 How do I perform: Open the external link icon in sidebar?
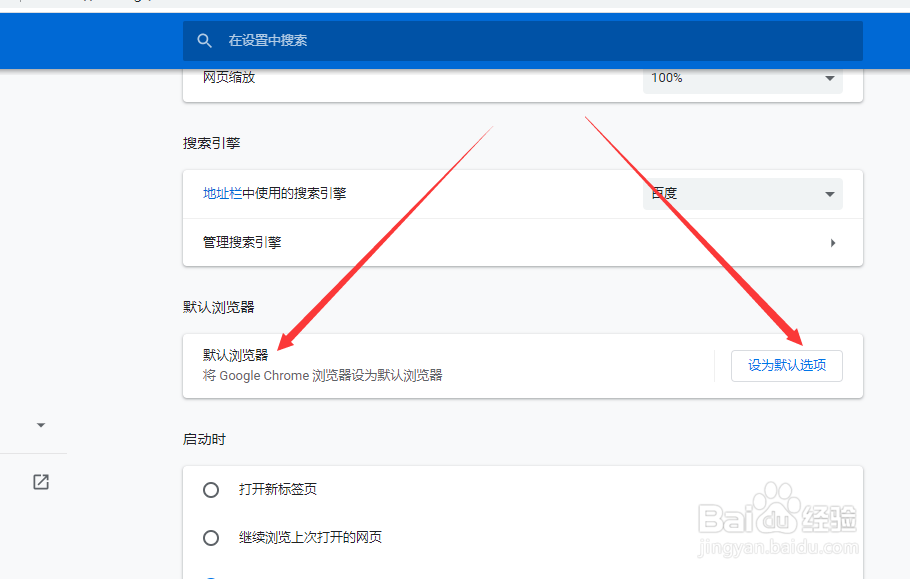click(x=41, y=482)
